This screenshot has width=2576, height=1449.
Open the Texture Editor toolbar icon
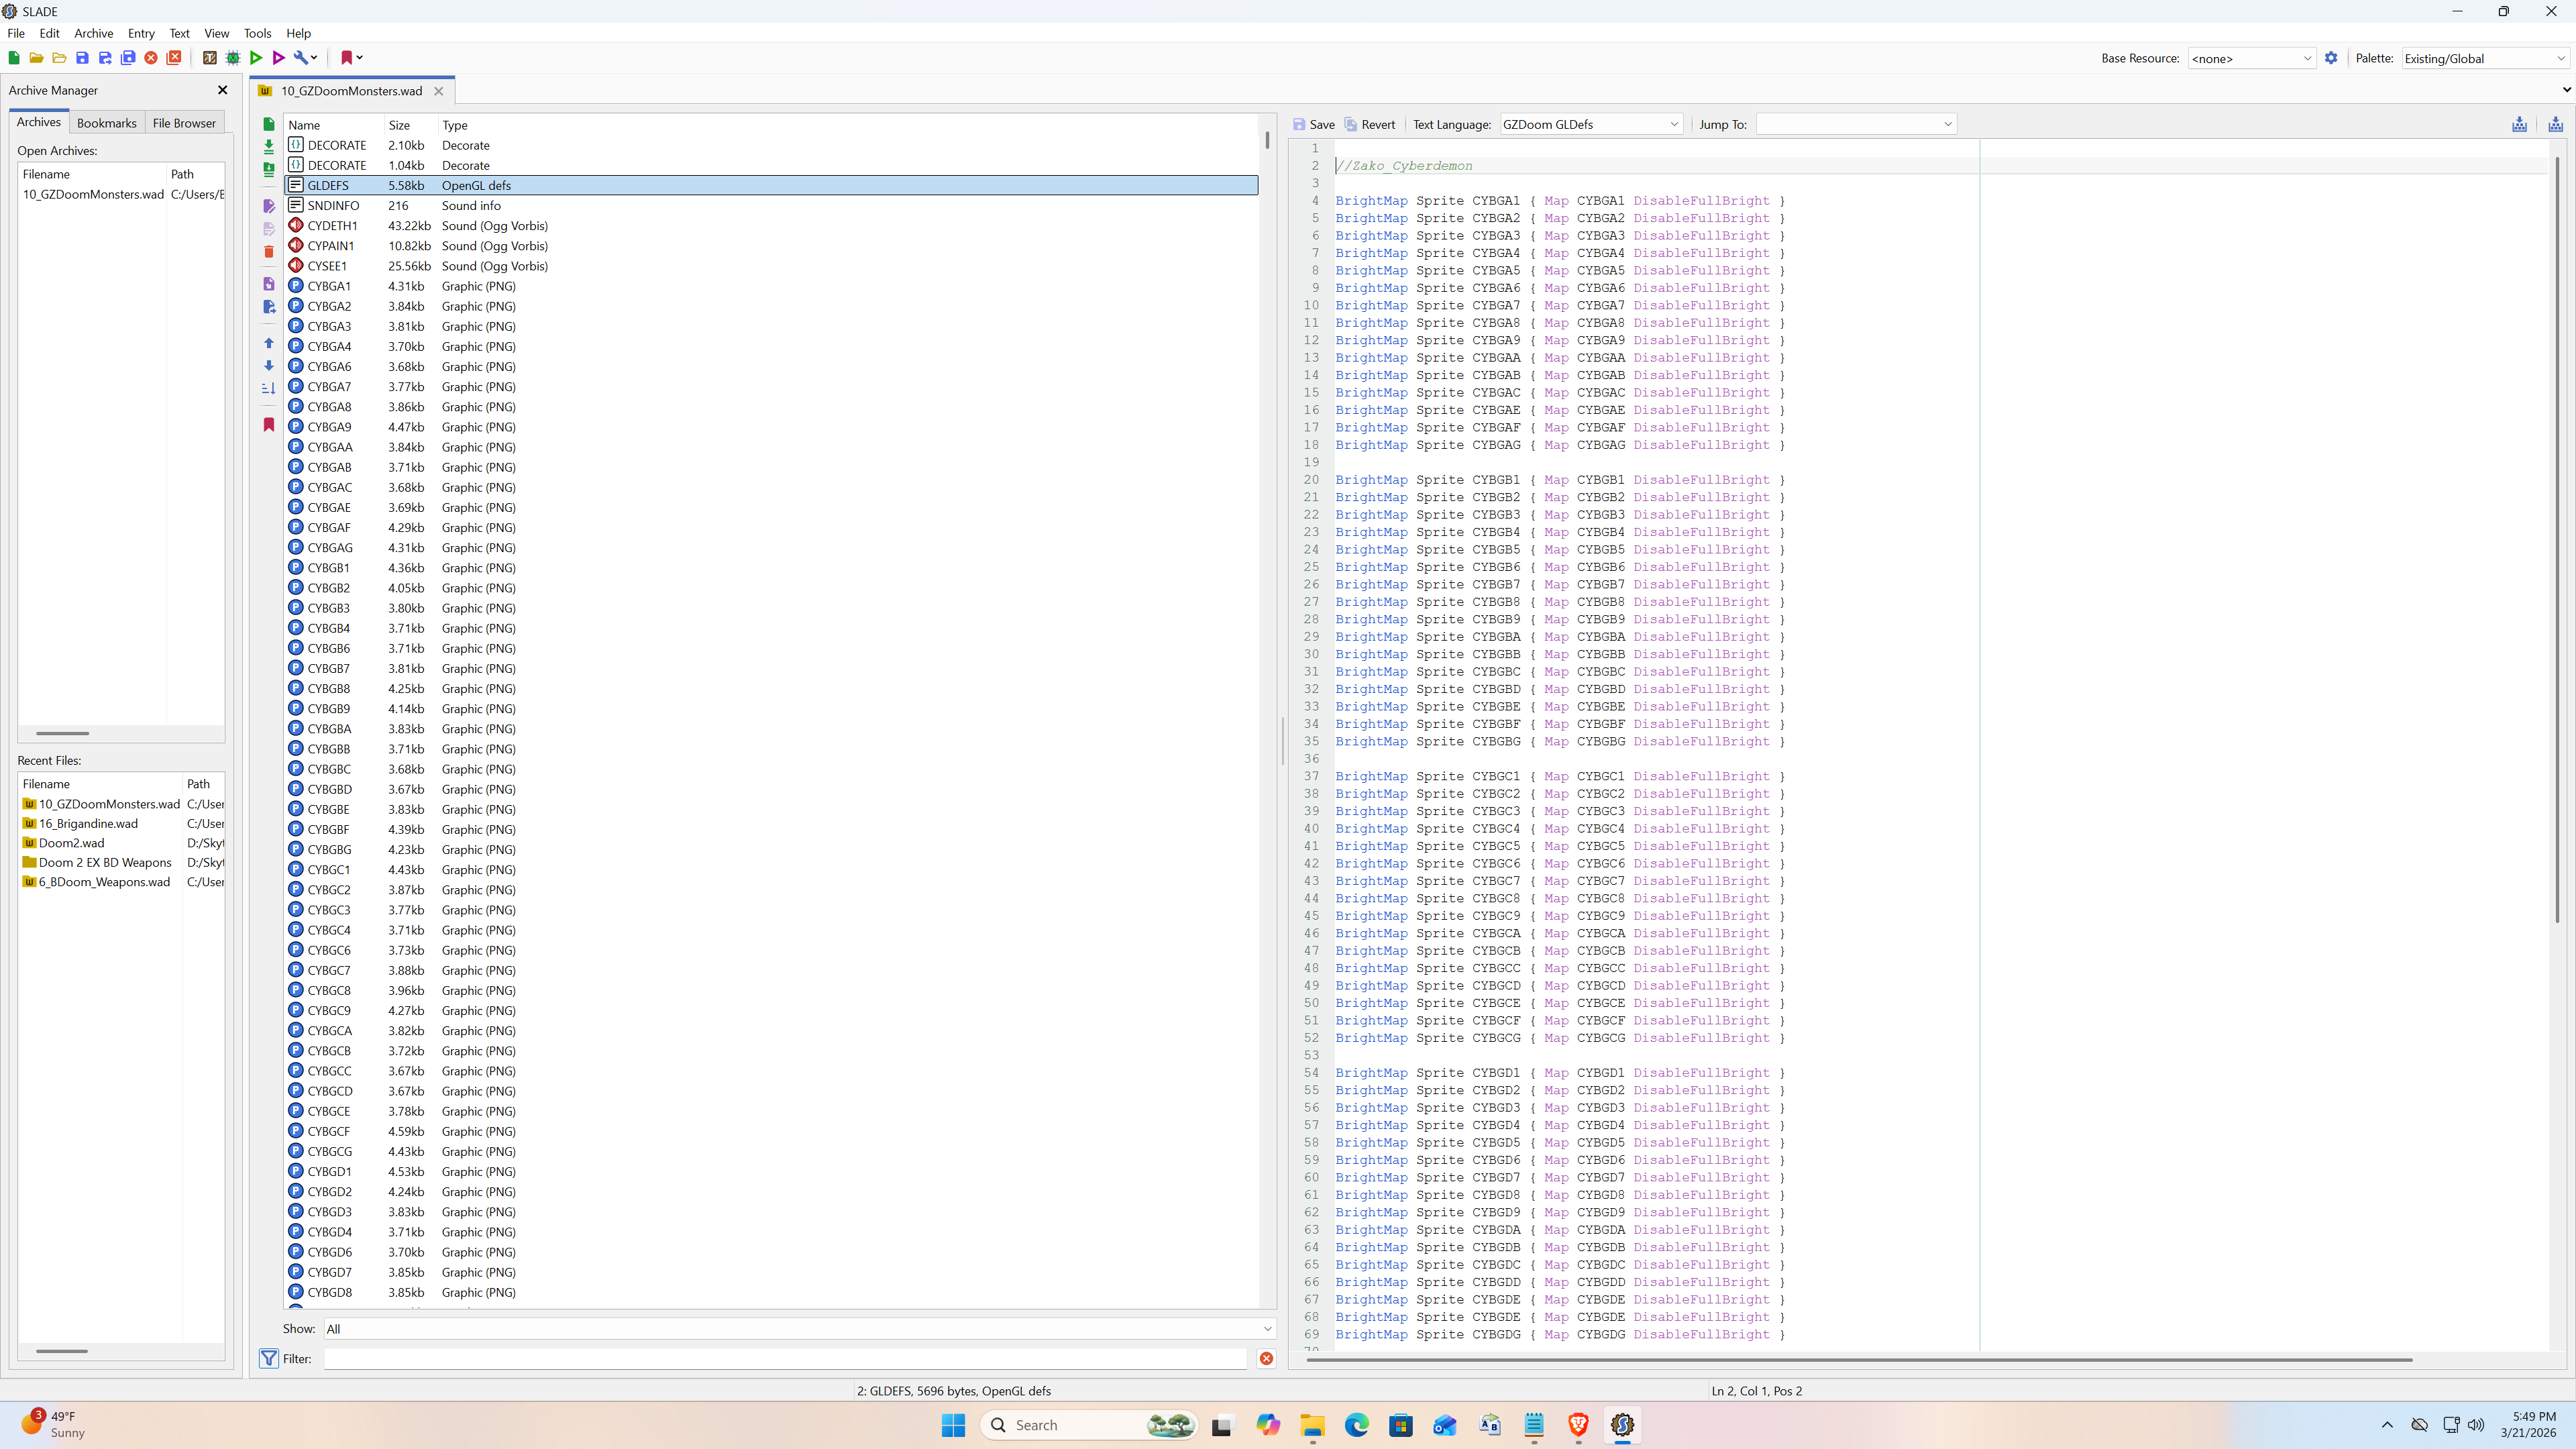210,58
